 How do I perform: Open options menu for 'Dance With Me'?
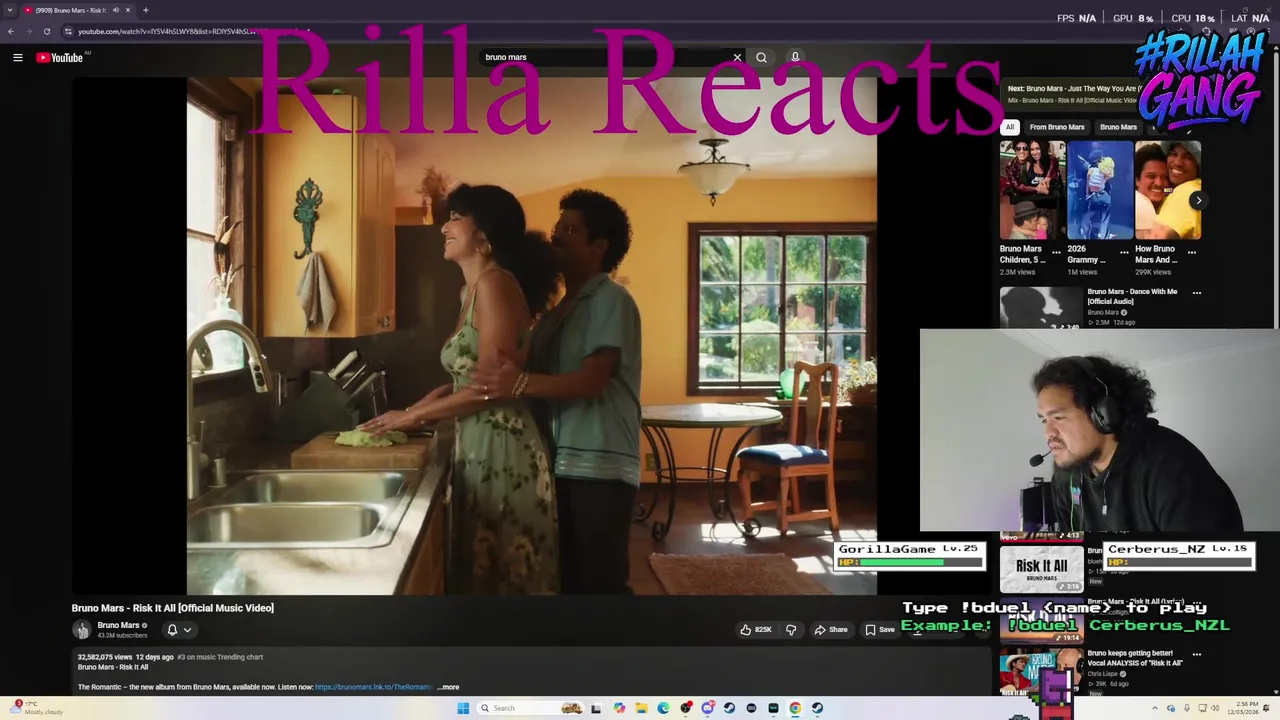(1197, 293)
